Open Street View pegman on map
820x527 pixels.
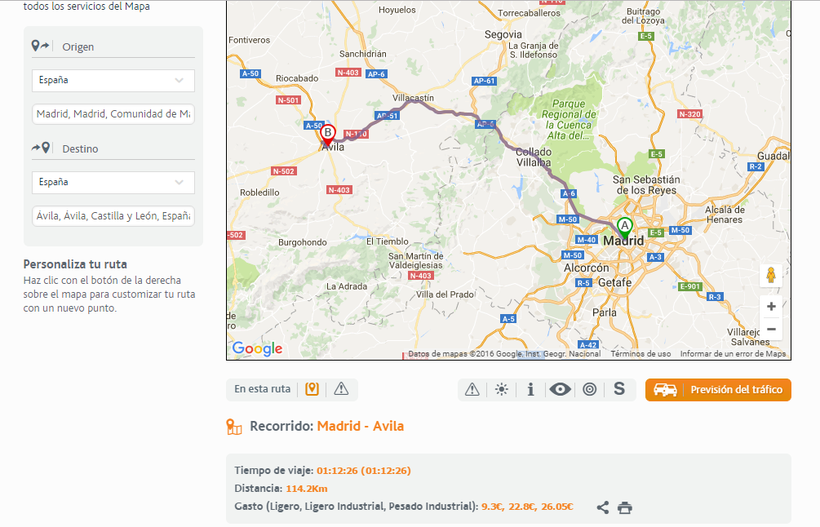pos(771,274)
